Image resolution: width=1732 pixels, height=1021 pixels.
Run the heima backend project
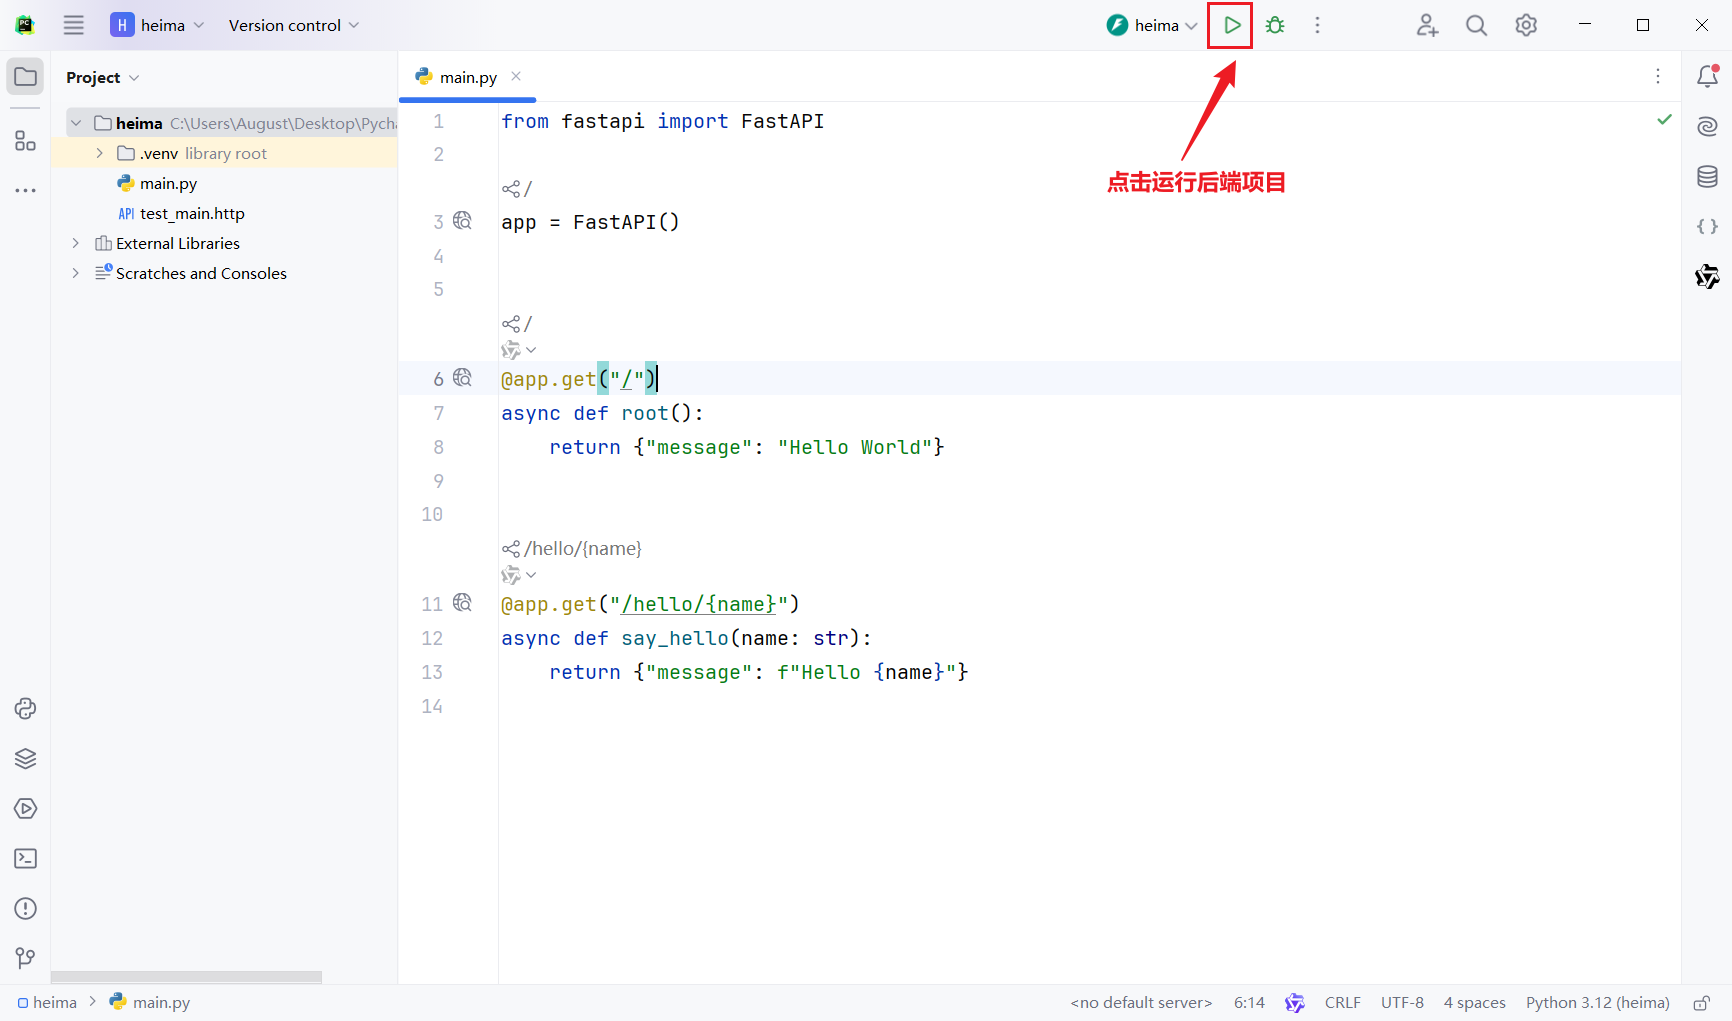click(1231, 25)
